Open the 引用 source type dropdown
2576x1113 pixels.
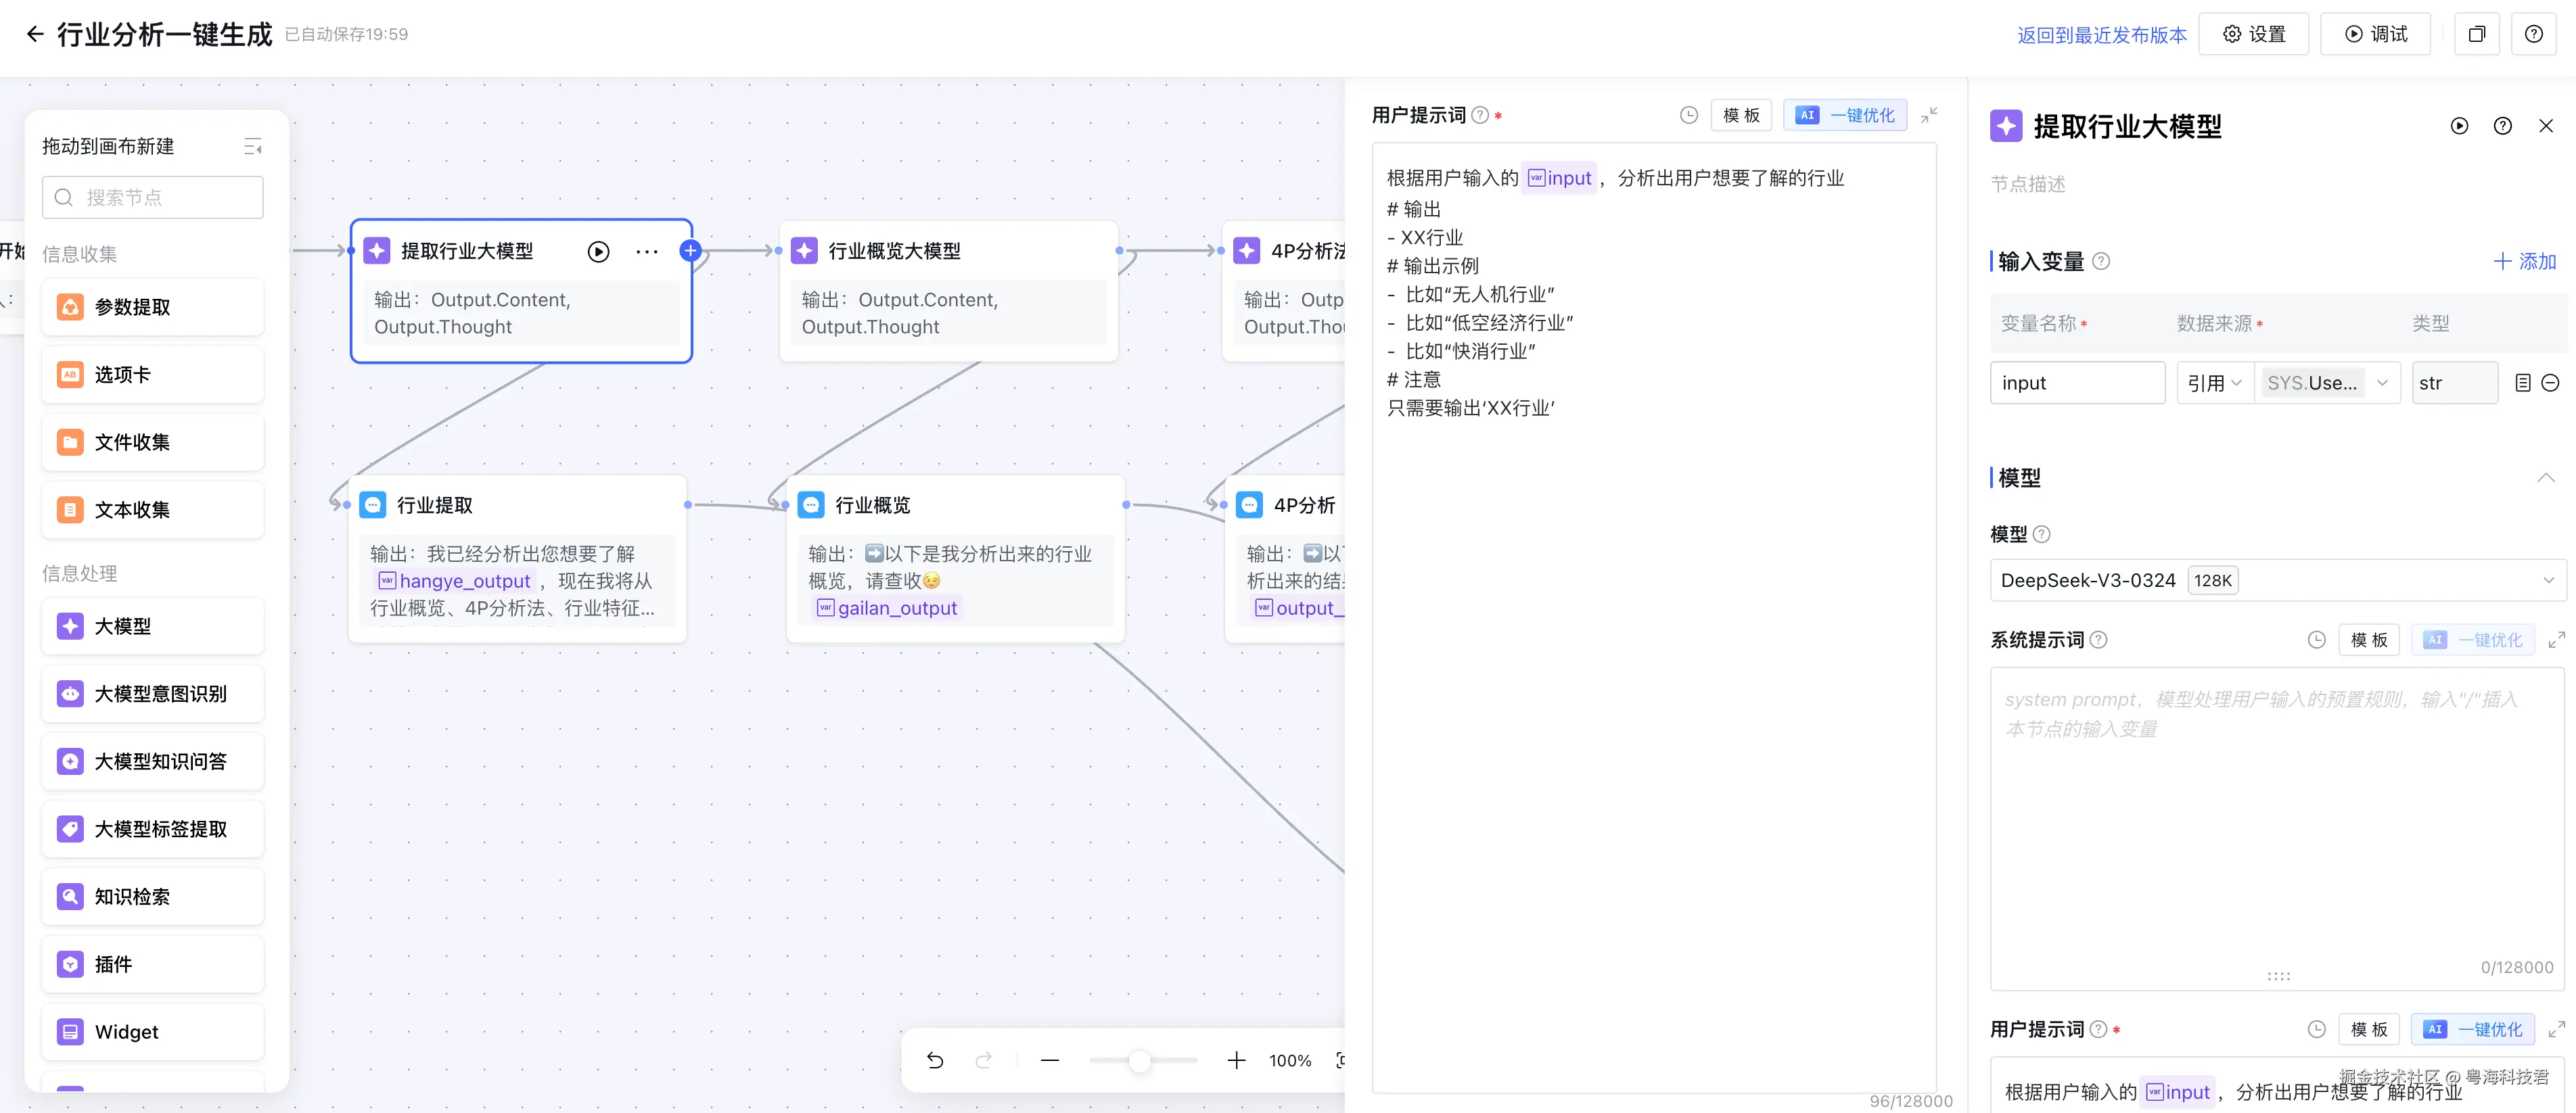coord(2214,383)
